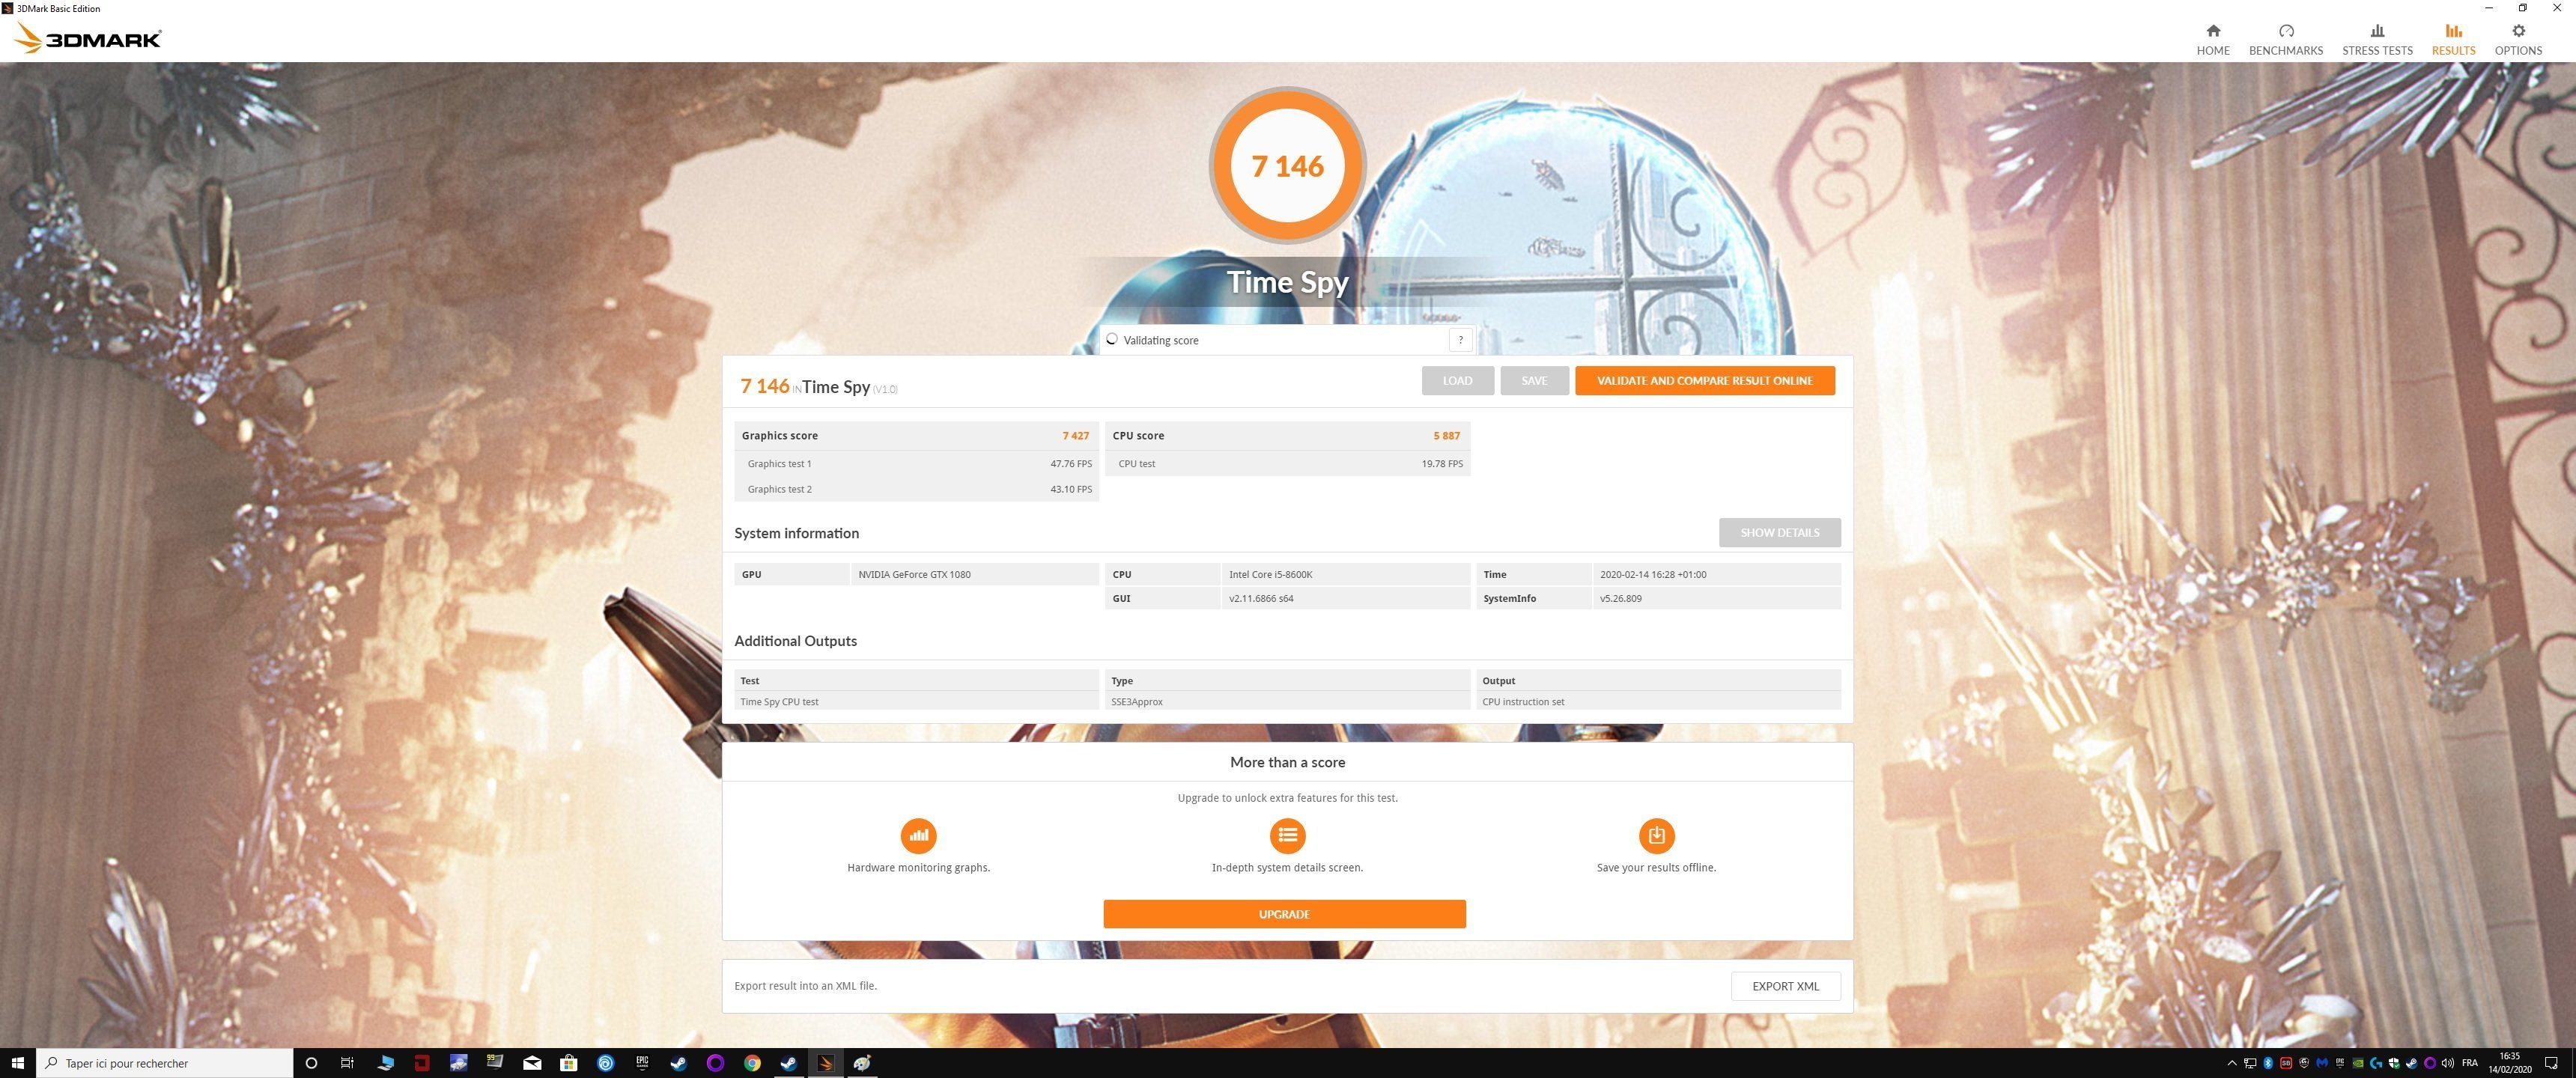Screen dimensions: 2576x1078
Task: Click SHOW DETAILS for system information
Action: click(1779, 532)
